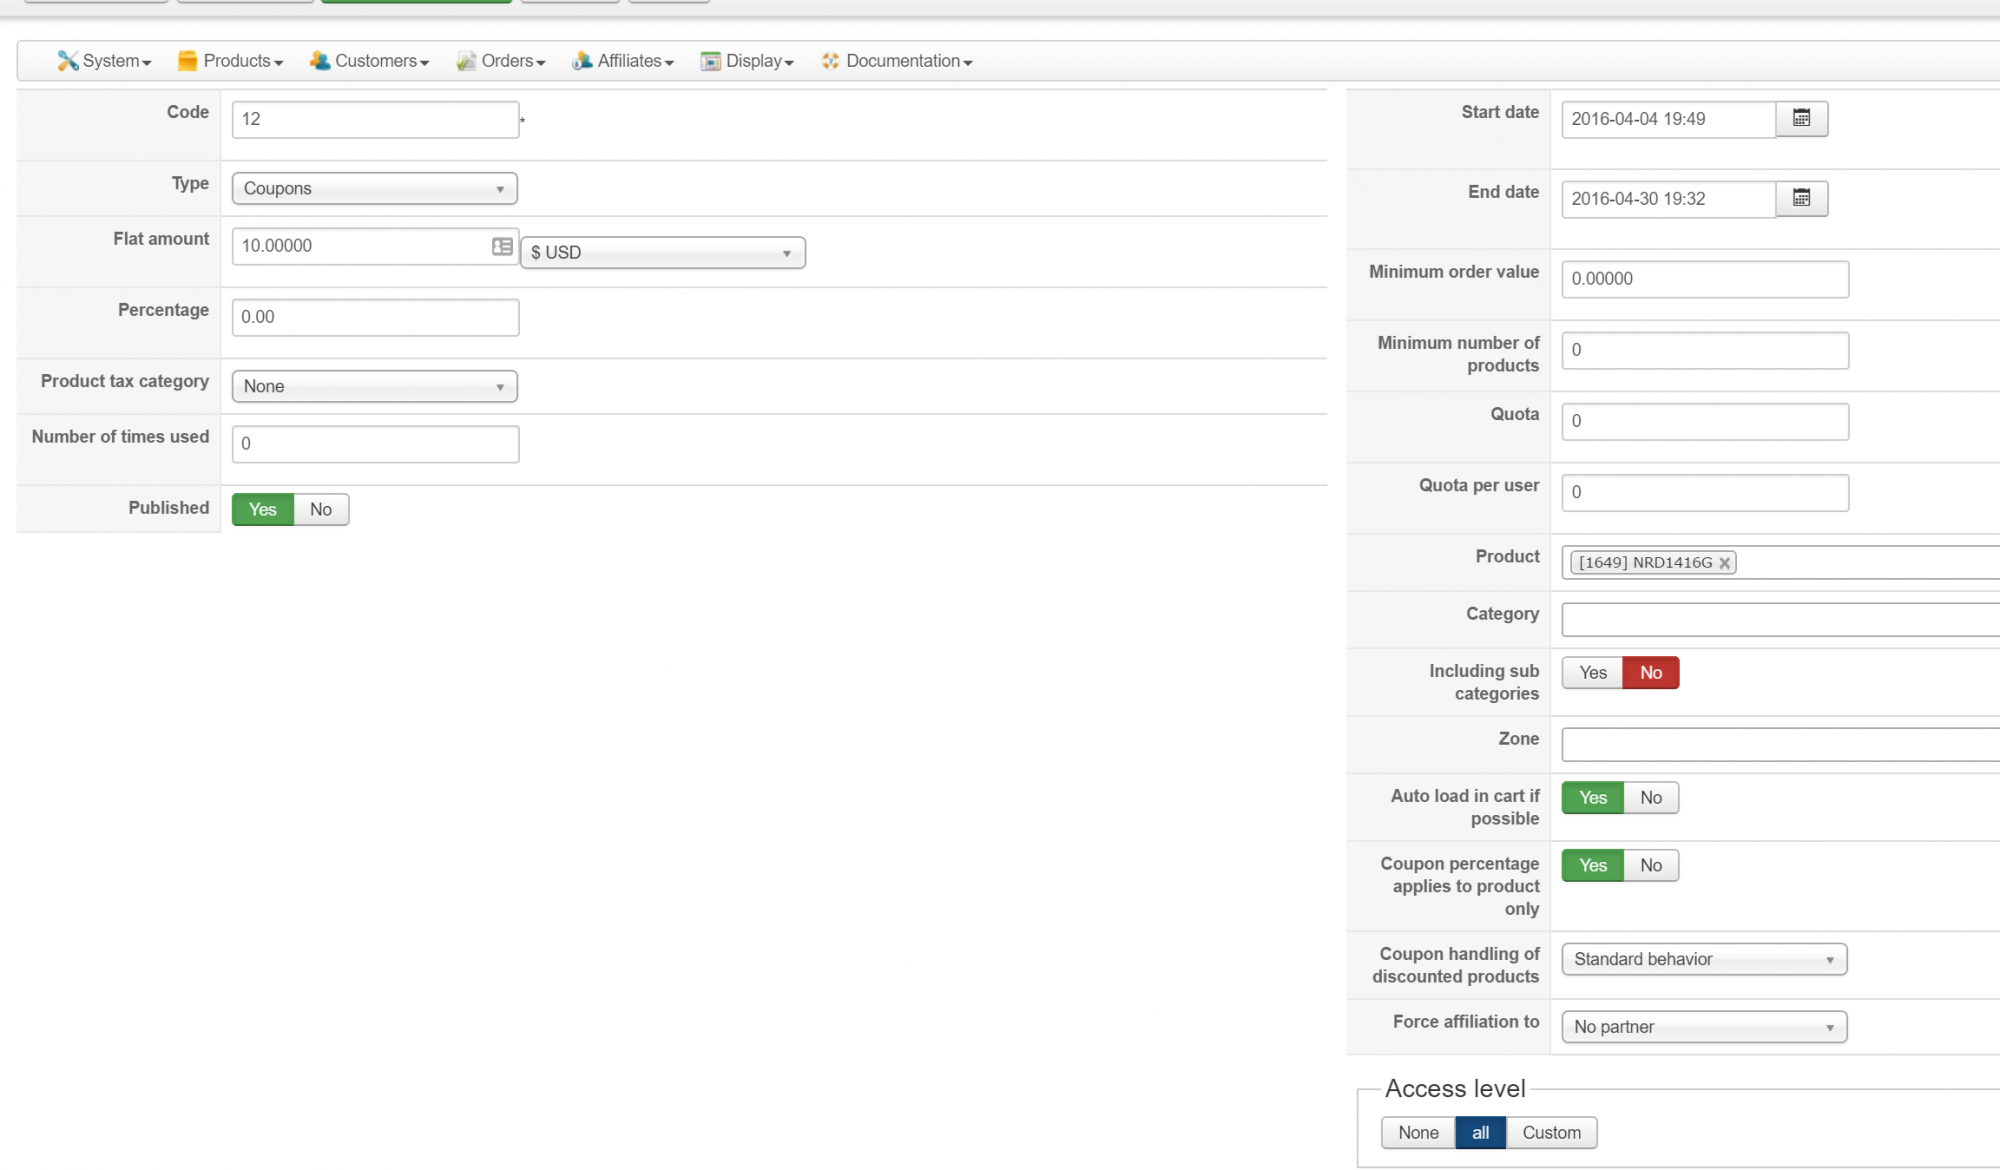This screenshot has height=1170, width=2000.
Task: Set Published to No
Action: coord(320,509)
